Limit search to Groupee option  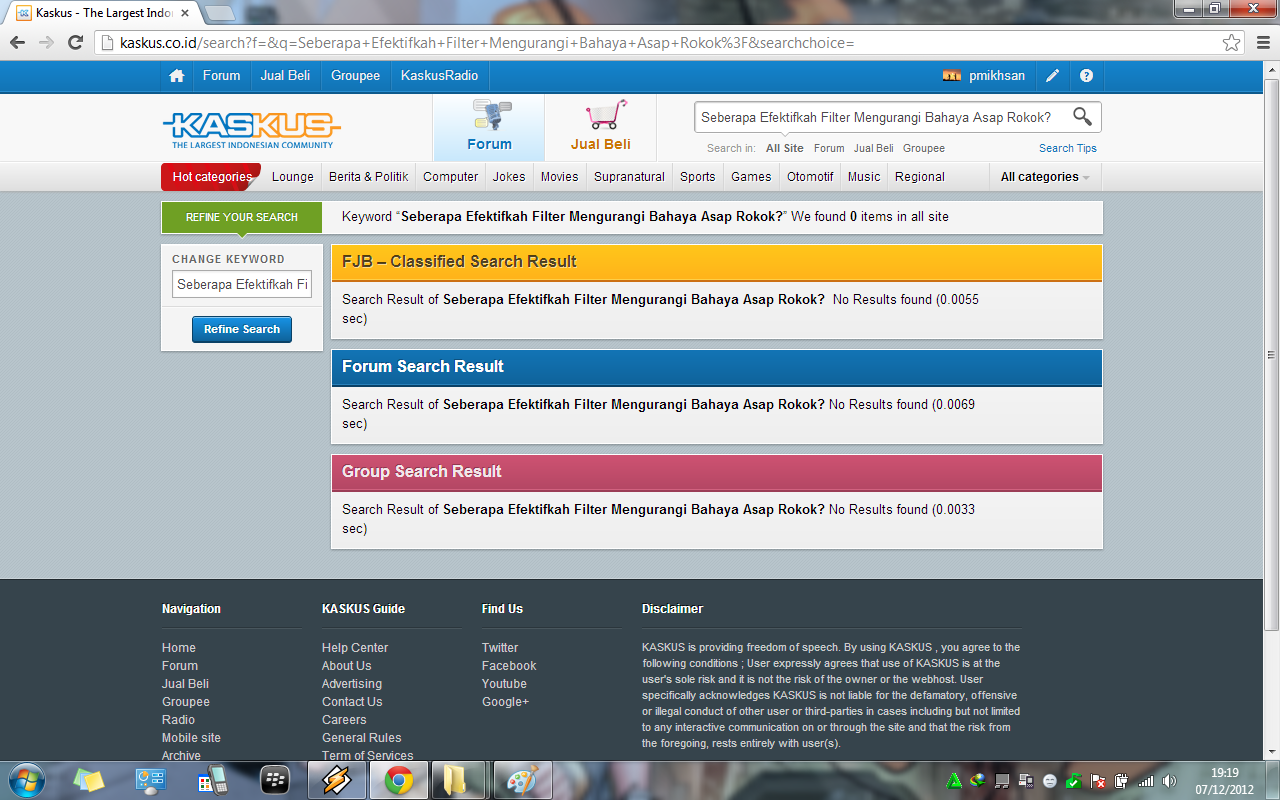924,148
